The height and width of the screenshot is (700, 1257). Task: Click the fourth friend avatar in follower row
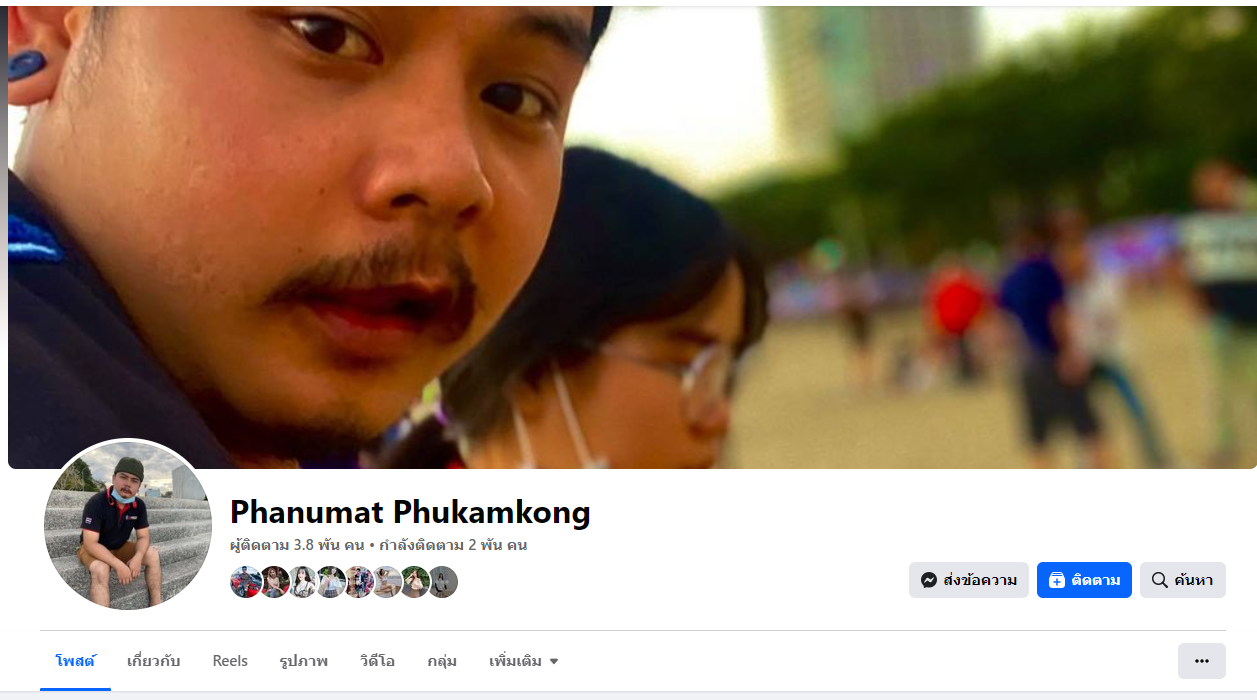[x=330, y=582]
